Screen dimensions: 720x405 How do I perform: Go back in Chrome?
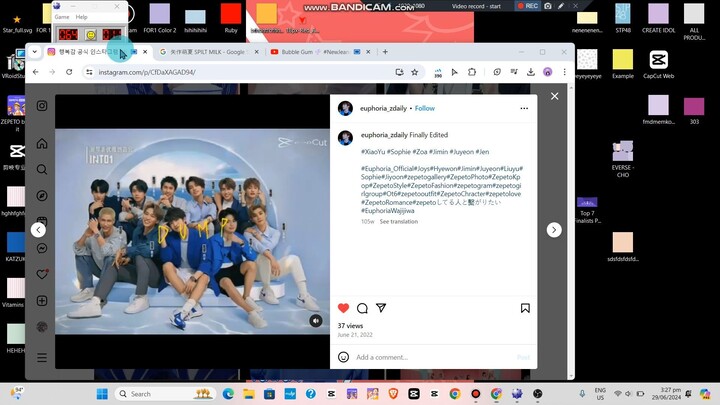click(x=36, y=72)
